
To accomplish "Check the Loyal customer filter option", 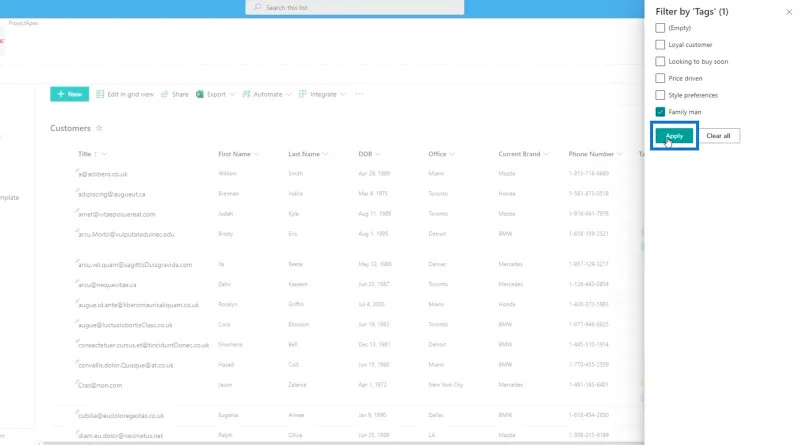I will [660, 45].
